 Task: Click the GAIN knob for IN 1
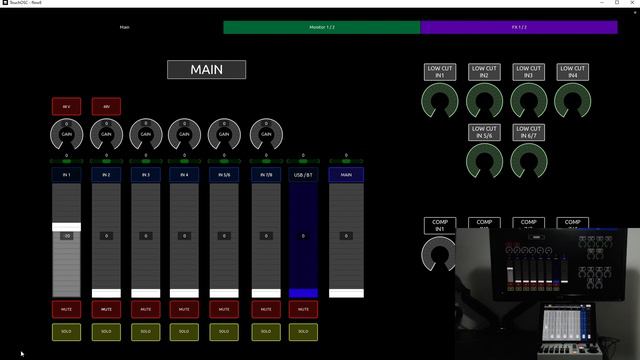click(x=67, y=134)
